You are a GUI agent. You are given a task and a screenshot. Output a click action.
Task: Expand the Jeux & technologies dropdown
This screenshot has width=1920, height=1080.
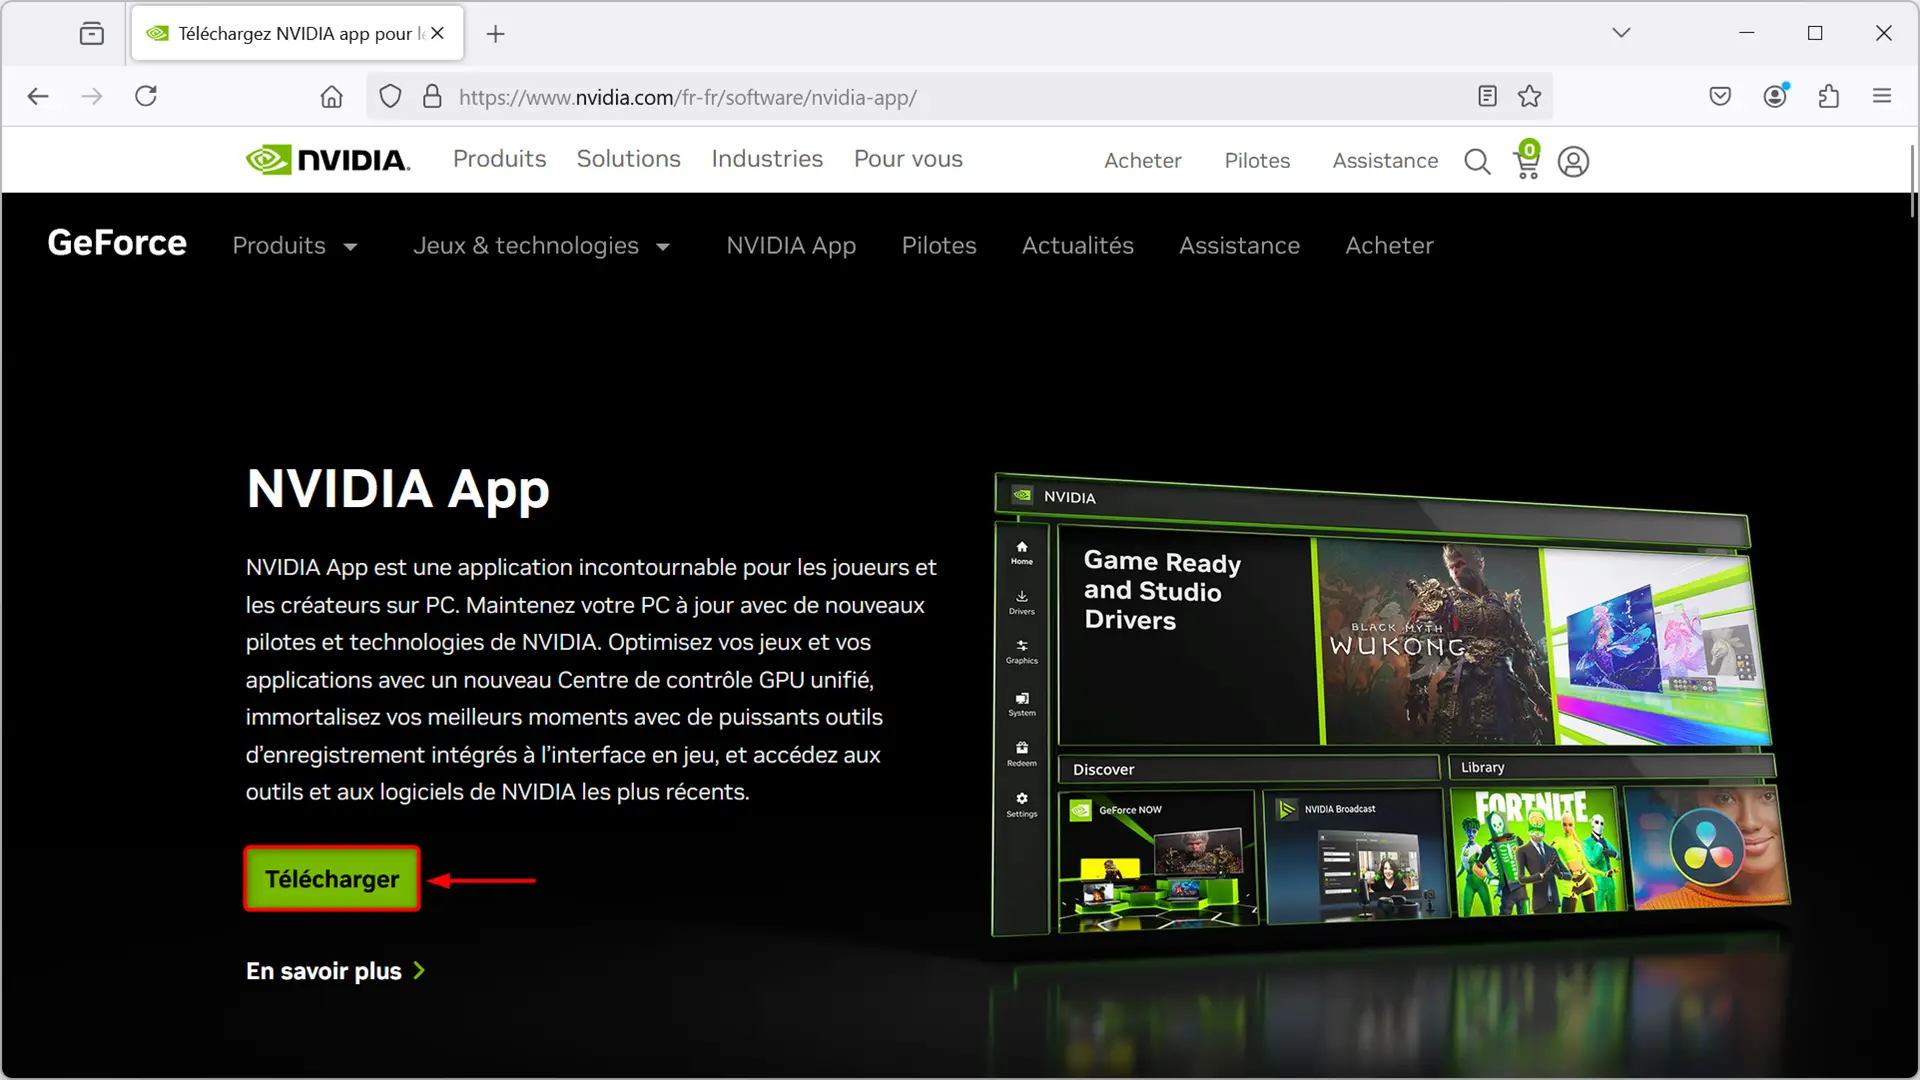pyautogui.click(x=541, y=246)
